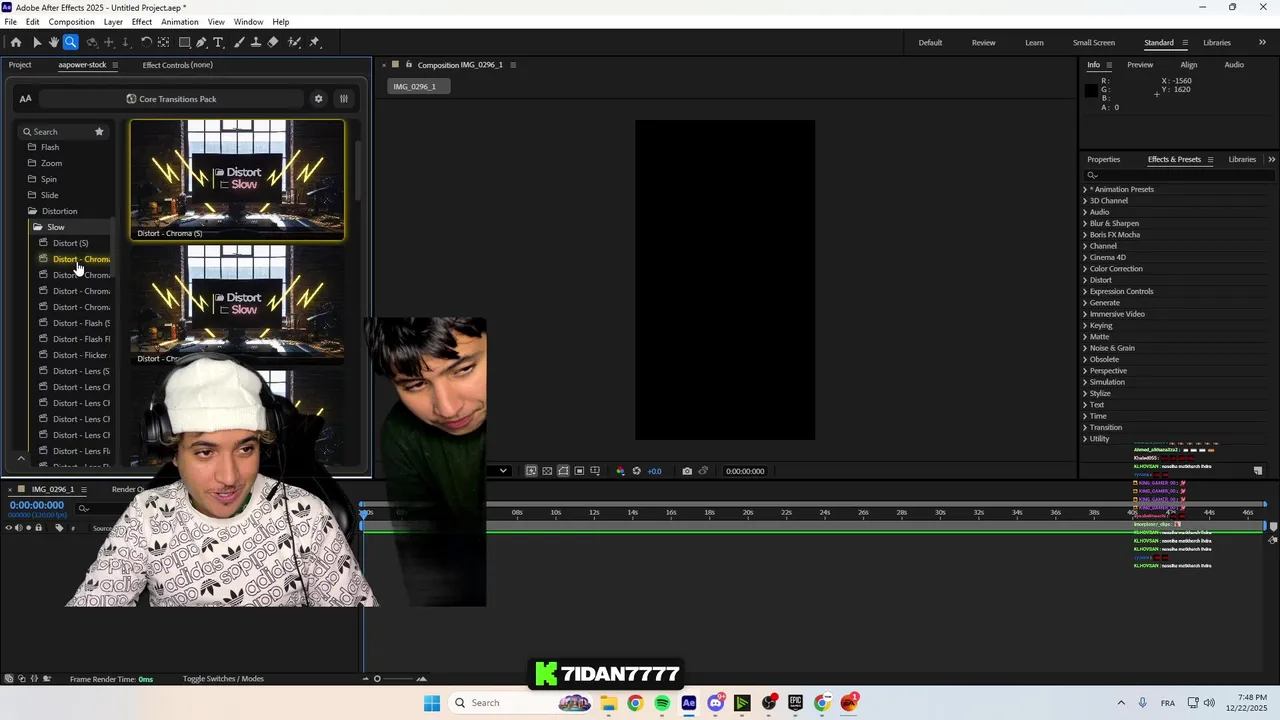Open the Composition menu
Viewport: 1280px width, 720px height.
click(x=71, y=22)
